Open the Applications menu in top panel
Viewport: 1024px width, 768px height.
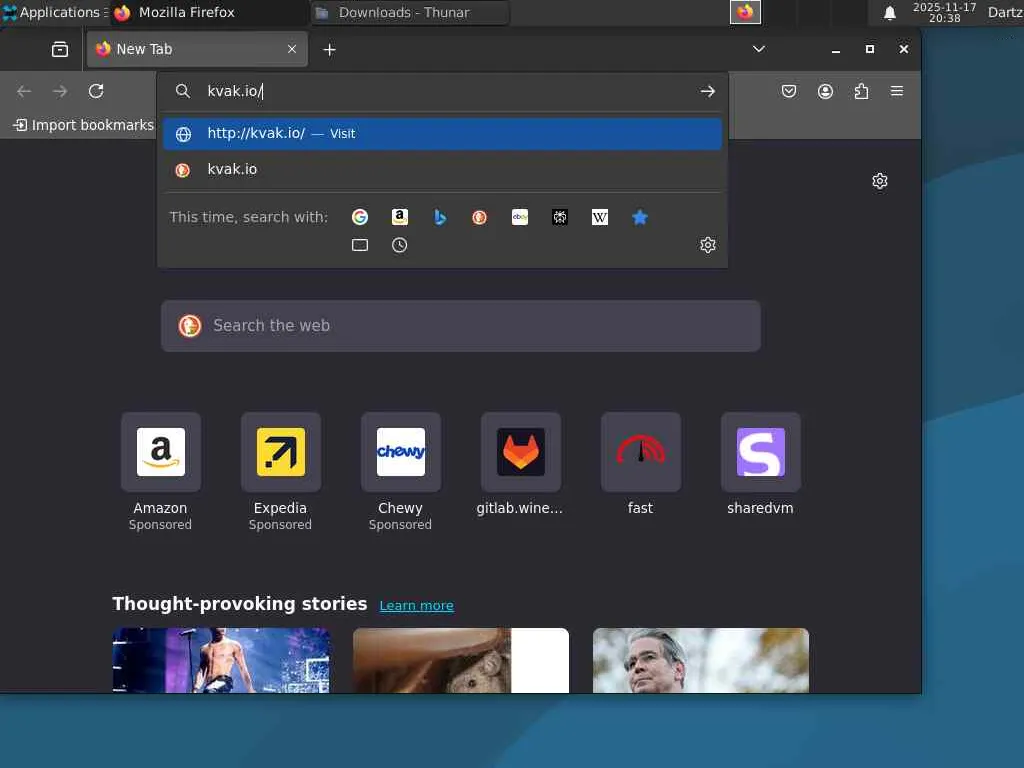[54, 12]
